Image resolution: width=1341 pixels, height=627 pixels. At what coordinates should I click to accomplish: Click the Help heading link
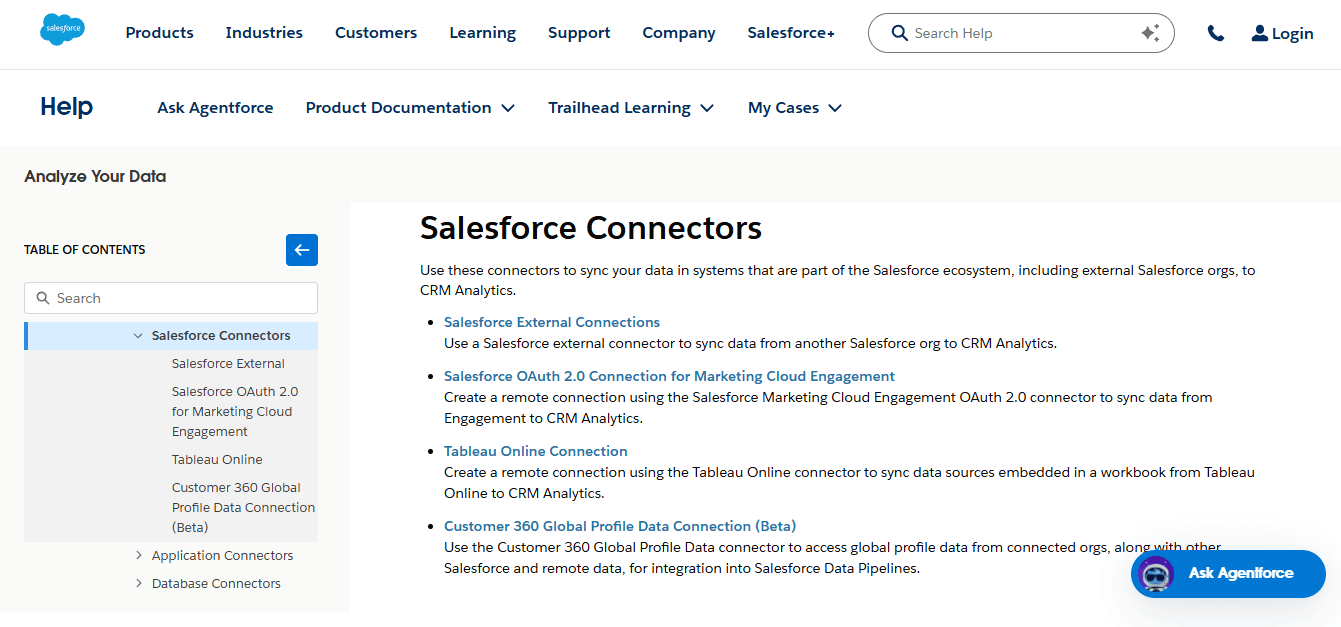point(67,107)
